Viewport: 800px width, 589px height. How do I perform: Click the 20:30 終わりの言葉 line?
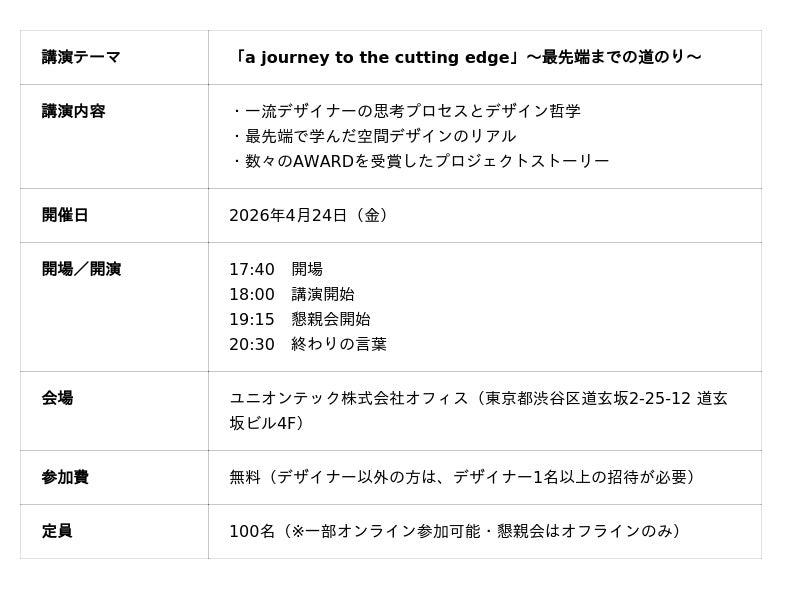tap(308, 344)
